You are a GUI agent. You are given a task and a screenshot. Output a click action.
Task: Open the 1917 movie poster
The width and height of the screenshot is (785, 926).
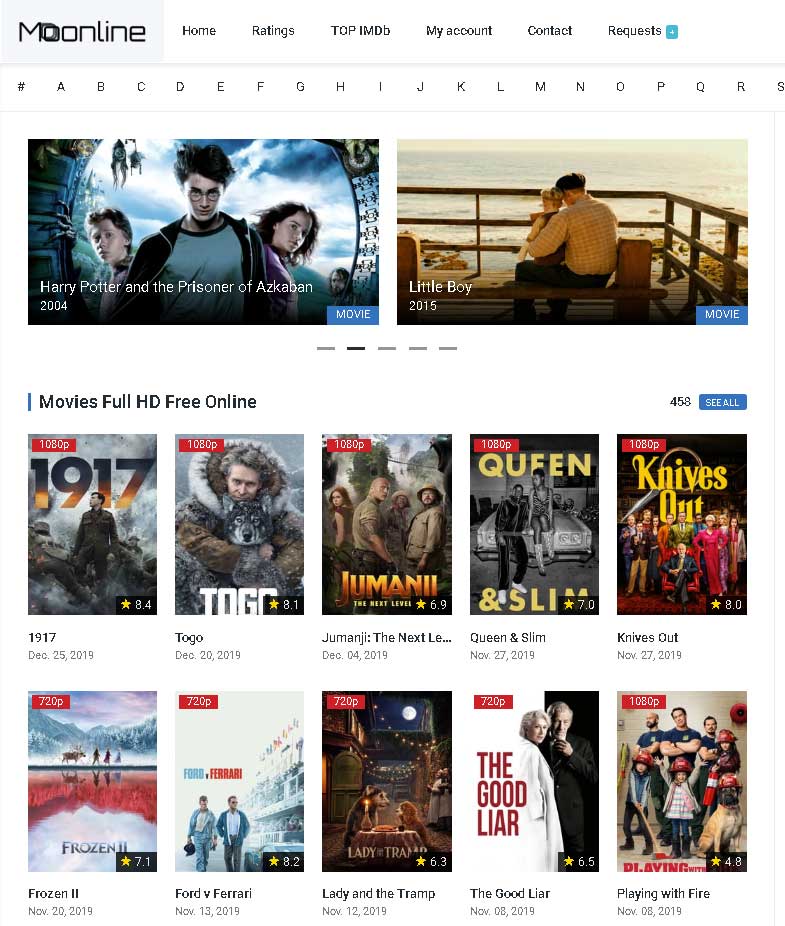click(x=92, y=524)
